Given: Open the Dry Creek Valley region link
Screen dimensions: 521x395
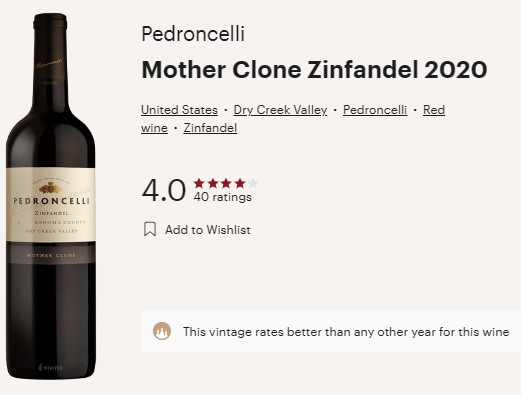Looking at the screenshot, I should click(280, 110).
